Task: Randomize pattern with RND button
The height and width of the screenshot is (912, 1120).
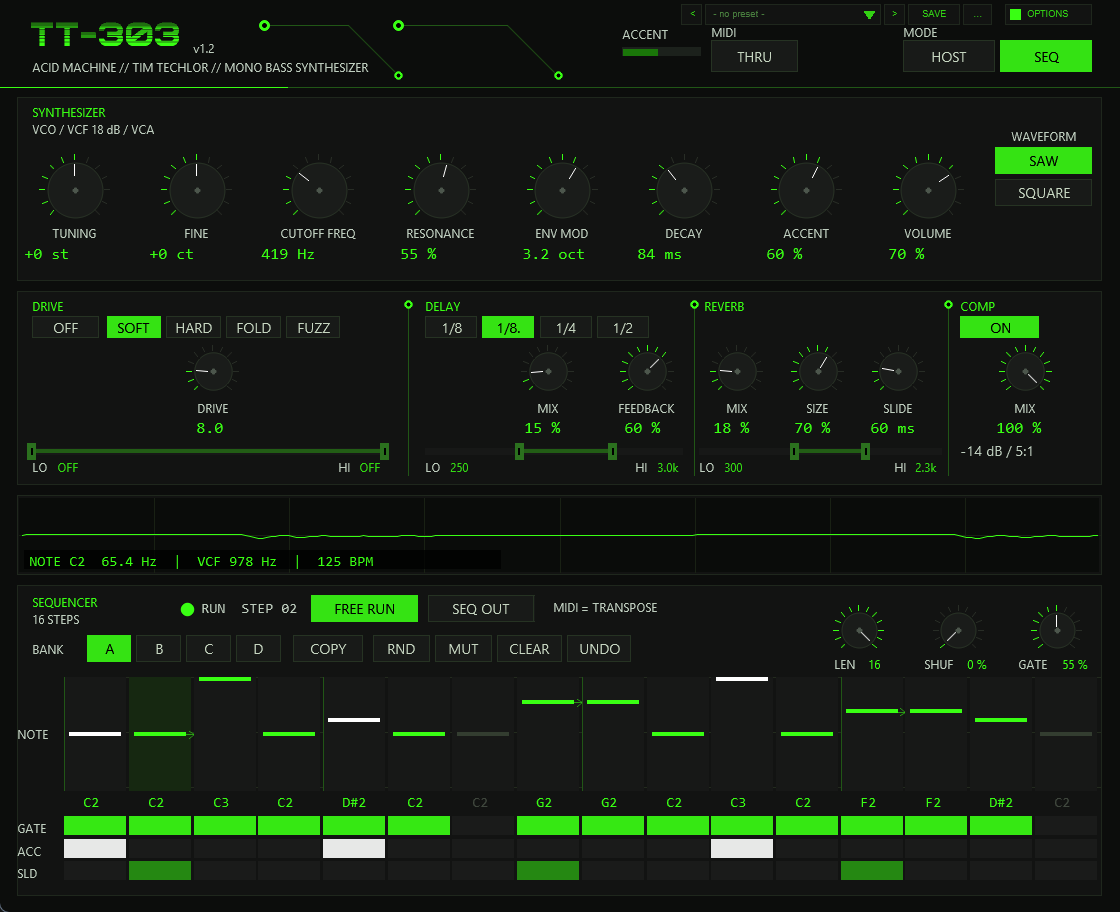Action: coord(401,648)
